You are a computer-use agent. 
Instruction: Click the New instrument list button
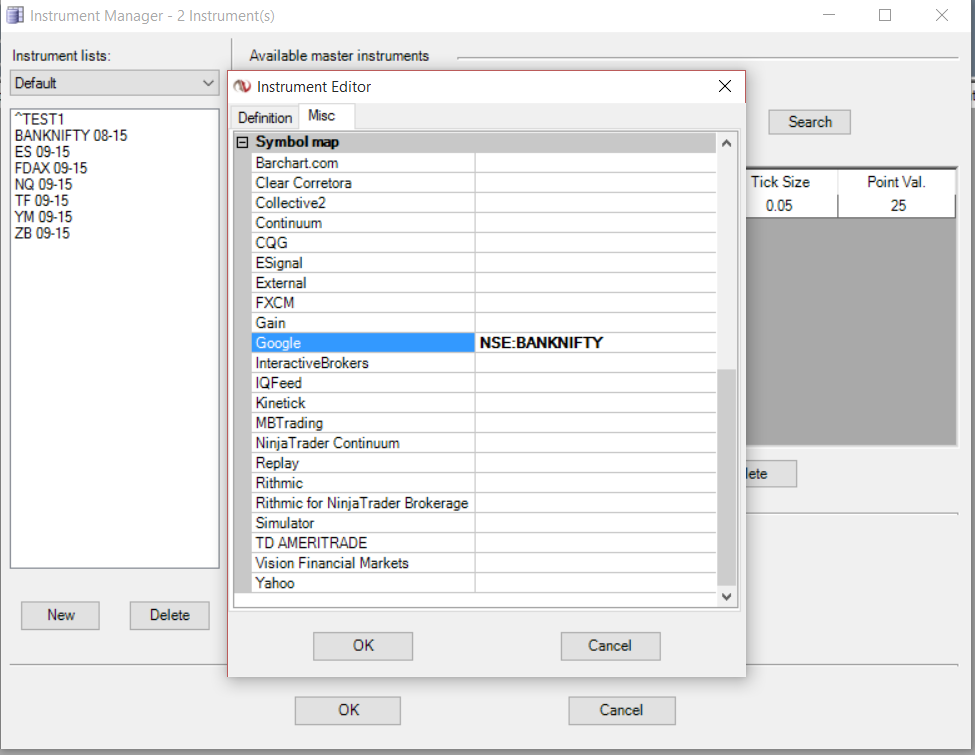coord(60,615)
